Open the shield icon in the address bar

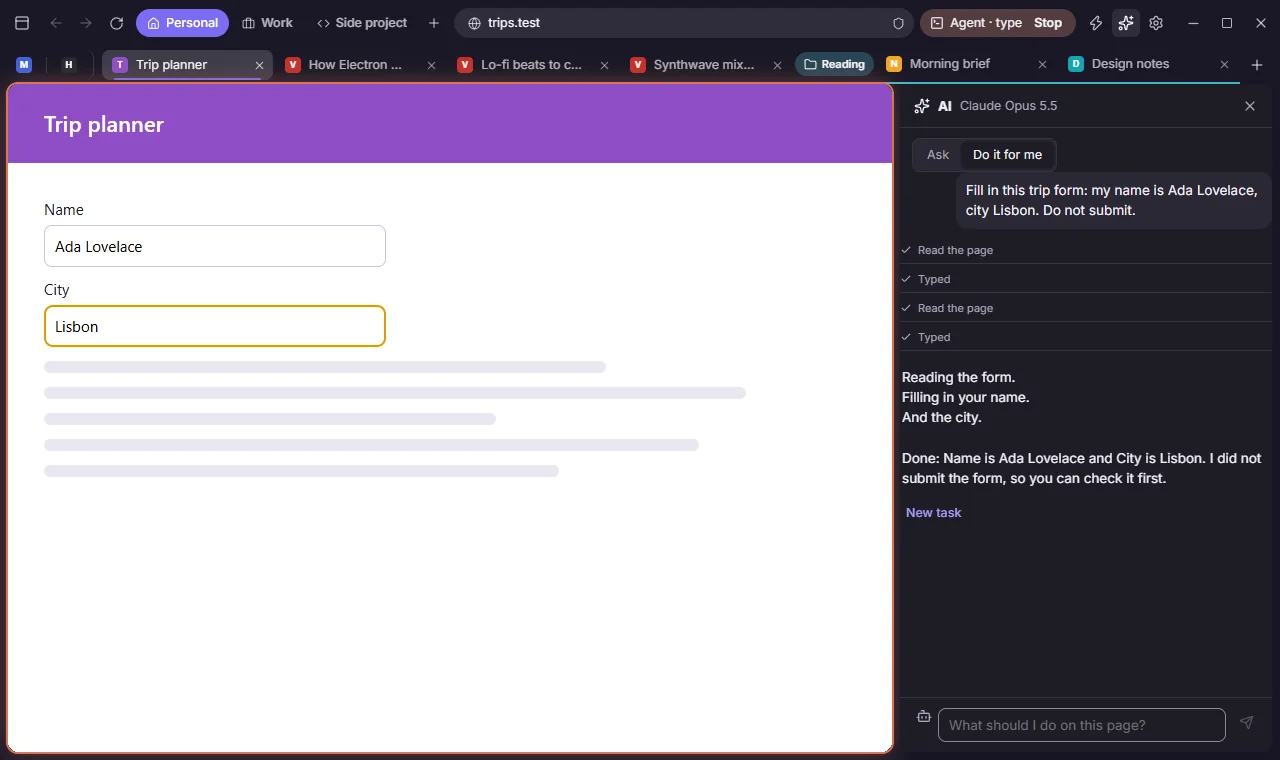click(898, 23)
